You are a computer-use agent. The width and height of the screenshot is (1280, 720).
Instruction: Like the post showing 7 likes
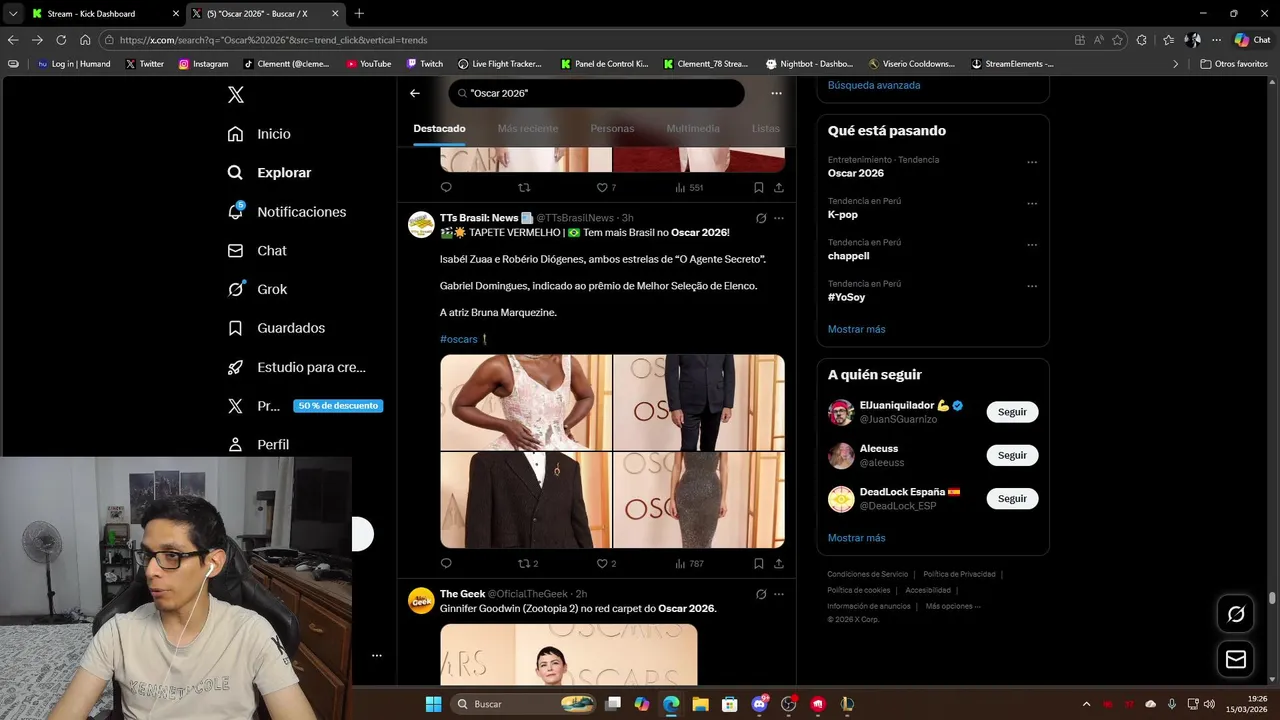coord(606,187)
